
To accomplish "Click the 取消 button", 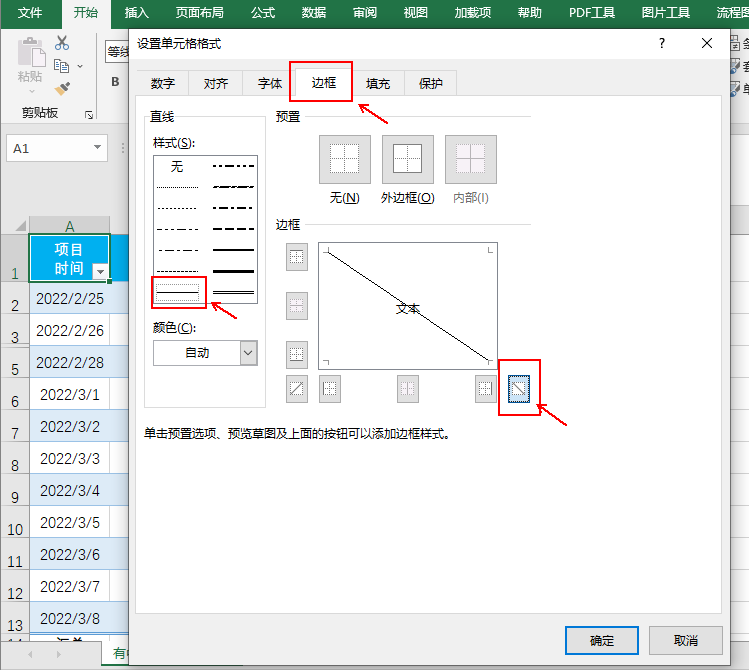I will [x=685, y=640].
